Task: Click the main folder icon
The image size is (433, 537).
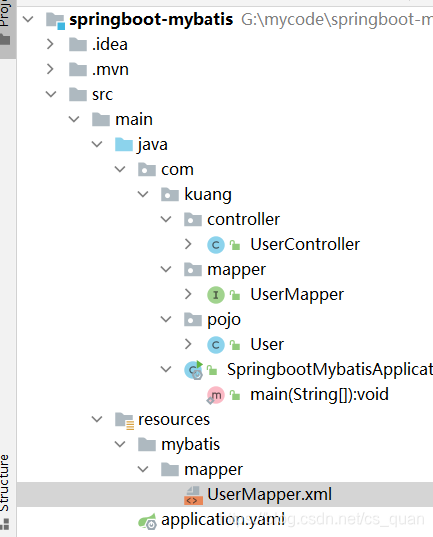Action: 101,120
